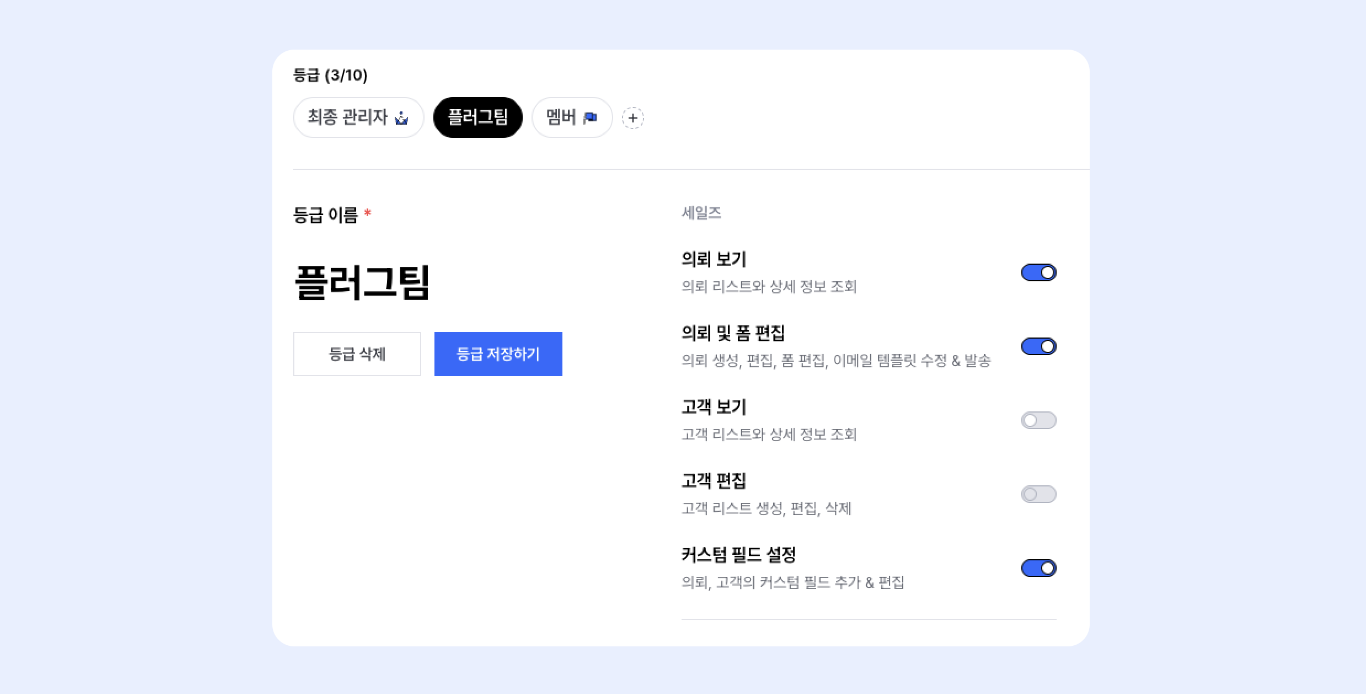The height and width of the screenshot is (694, 1366).
Task: Click the flag icon beside 멤버
Action: [x=590, y=118]
